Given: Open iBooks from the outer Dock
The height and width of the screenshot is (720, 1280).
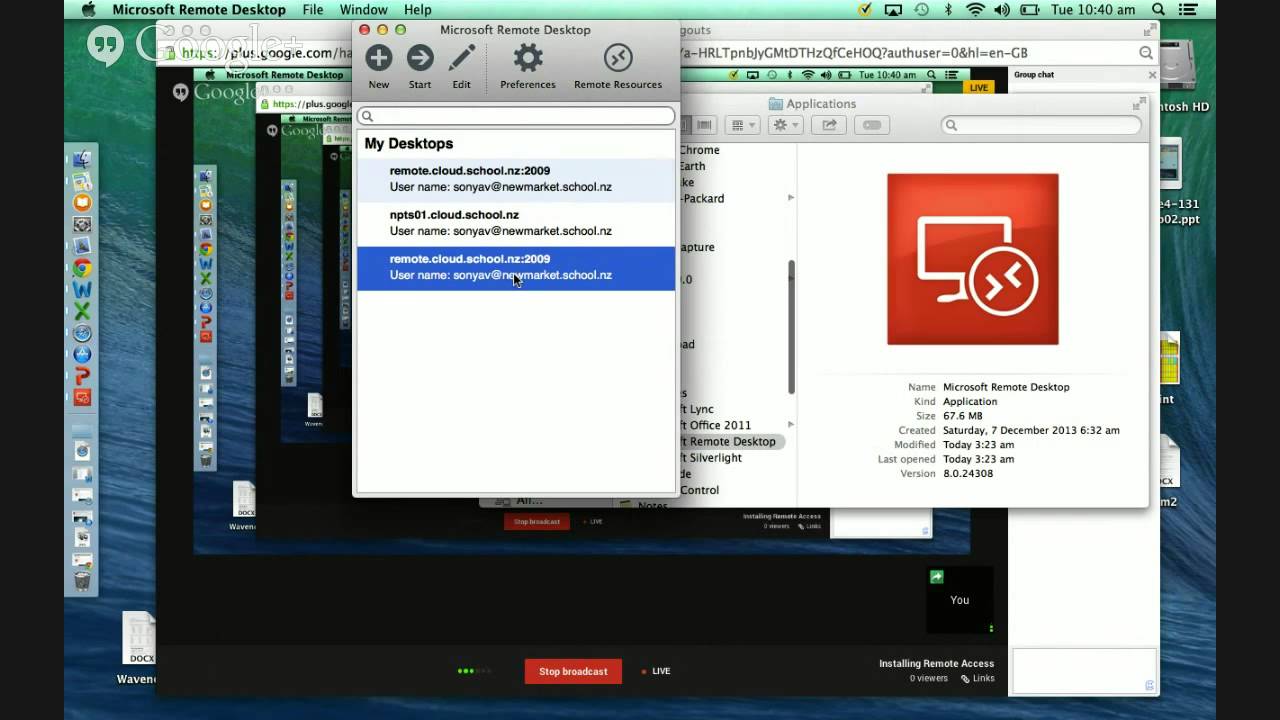Looking at the screenshot, I should 82,203.
